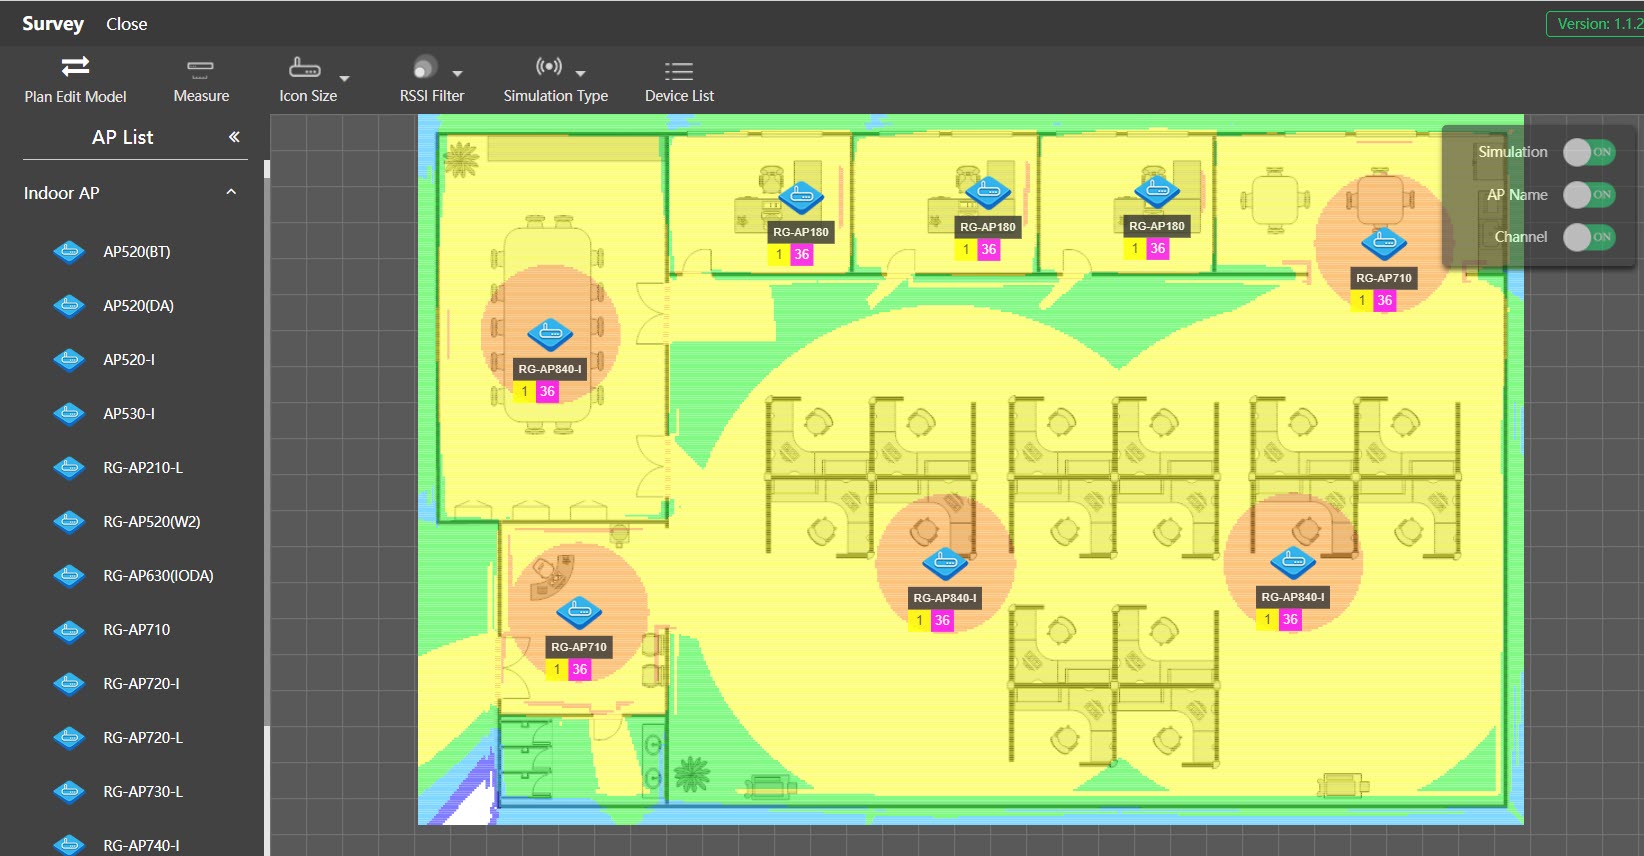Click the Plan Edit Model swap icon
Image resolution: width=1644 pixels, height=856 pixels.
click(75, 66)
